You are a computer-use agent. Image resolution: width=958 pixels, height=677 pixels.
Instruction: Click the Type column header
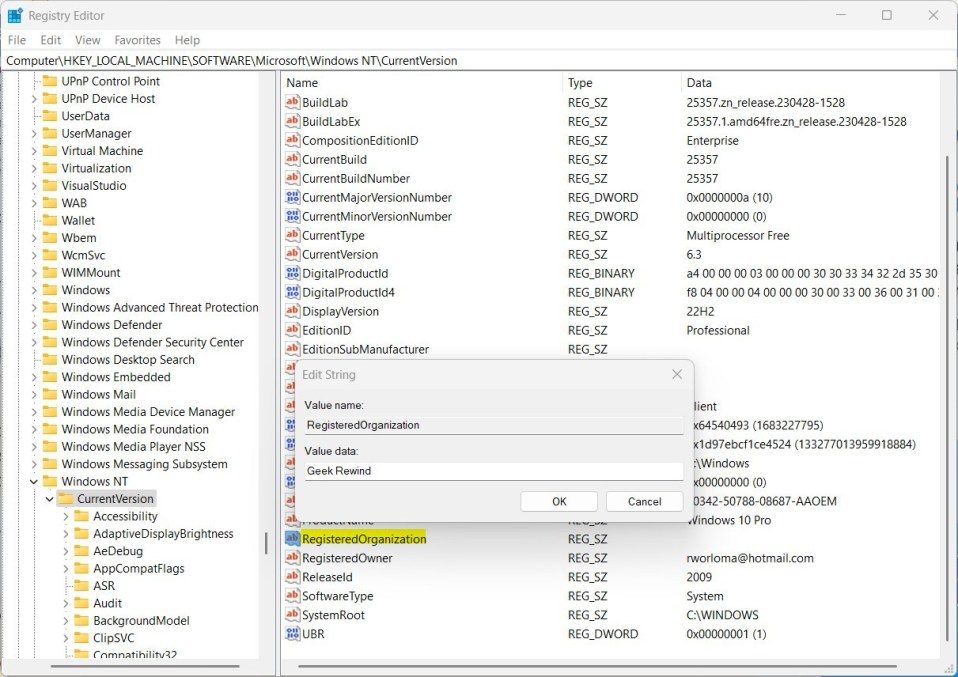click(x=581, y=83)
